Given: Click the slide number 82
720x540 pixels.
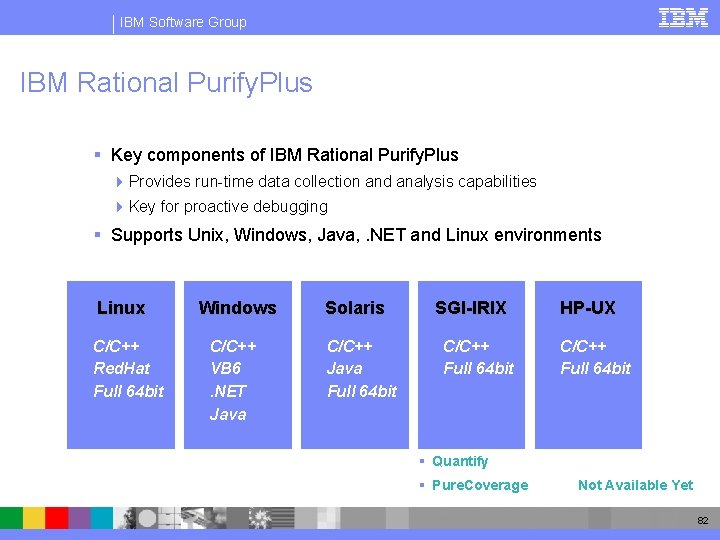Looking at the screenshot, I should point(703,520).
